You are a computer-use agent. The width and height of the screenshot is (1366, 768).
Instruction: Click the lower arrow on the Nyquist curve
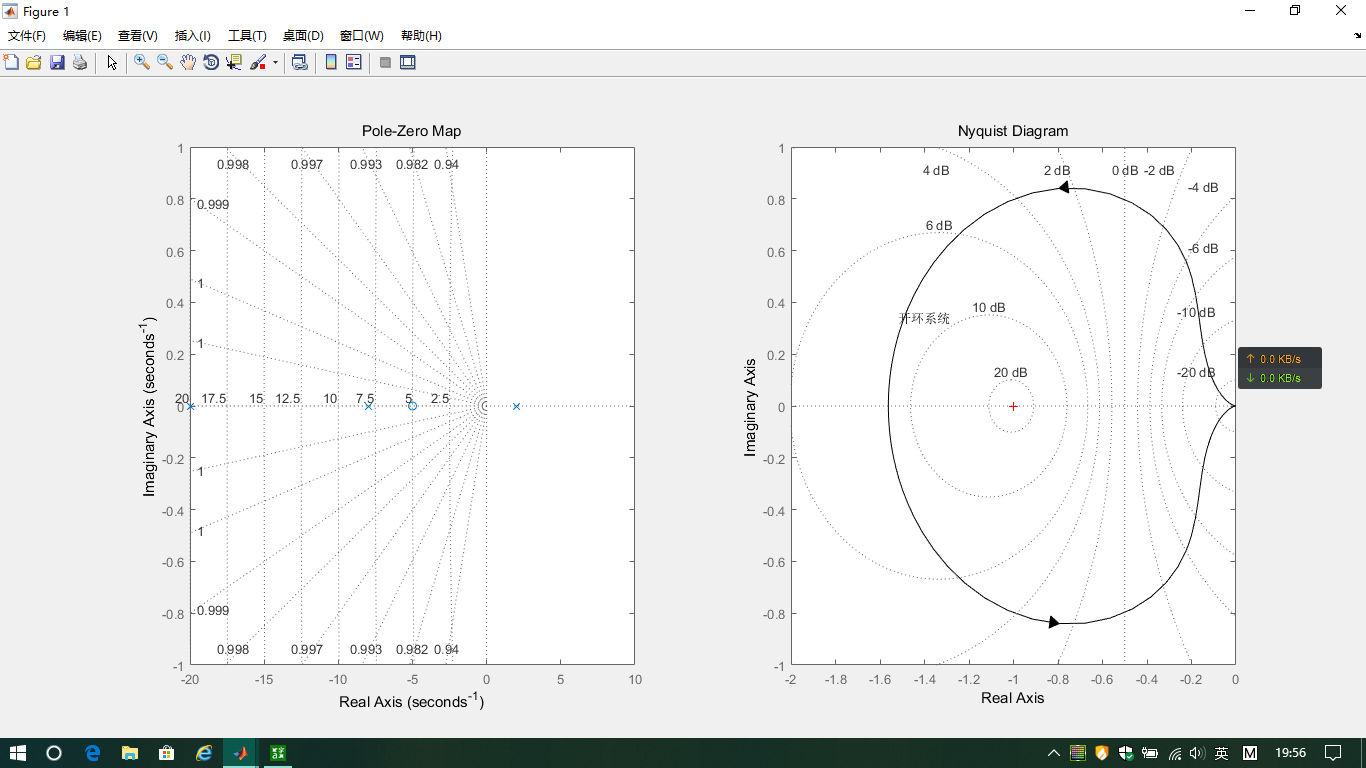click(1054, 622)
